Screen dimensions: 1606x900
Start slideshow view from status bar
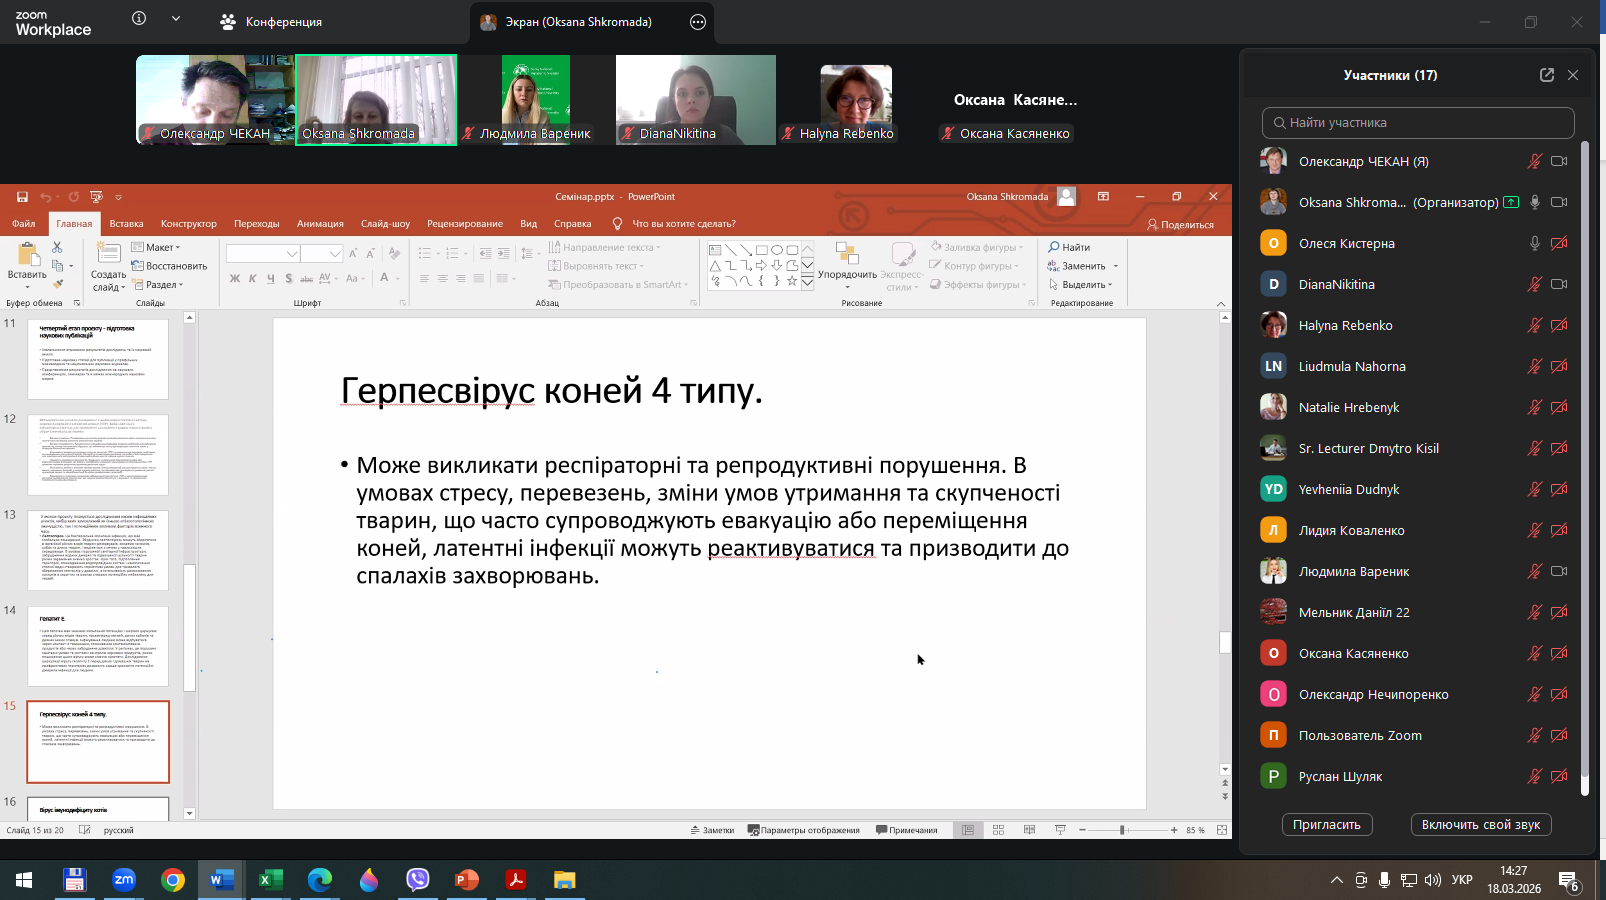pos(1060,830)
